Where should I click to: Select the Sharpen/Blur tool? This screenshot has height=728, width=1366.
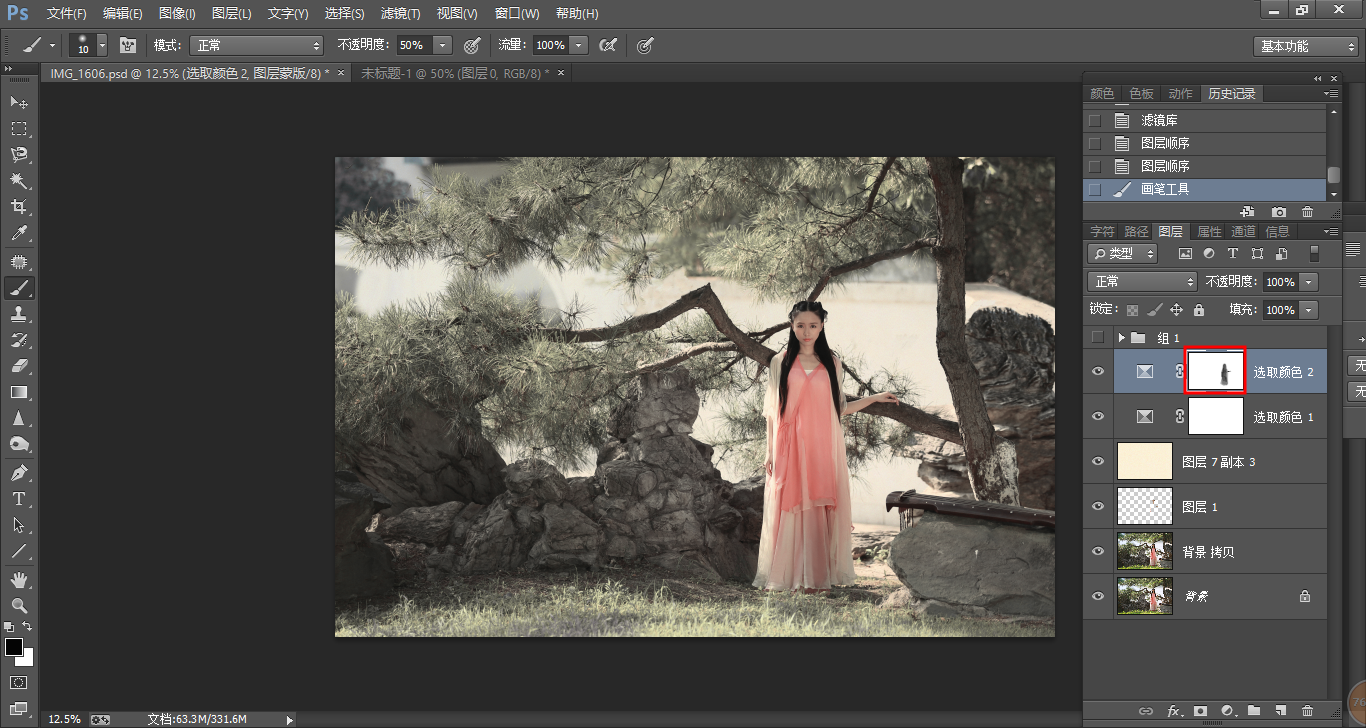19,418
